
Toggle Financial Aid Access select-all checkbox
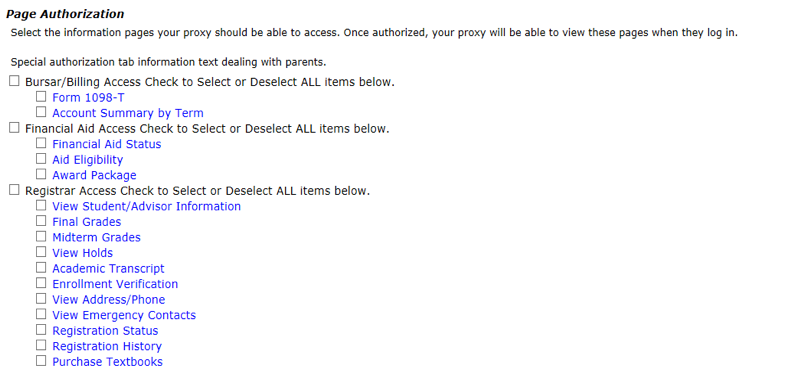coord(14,128)
